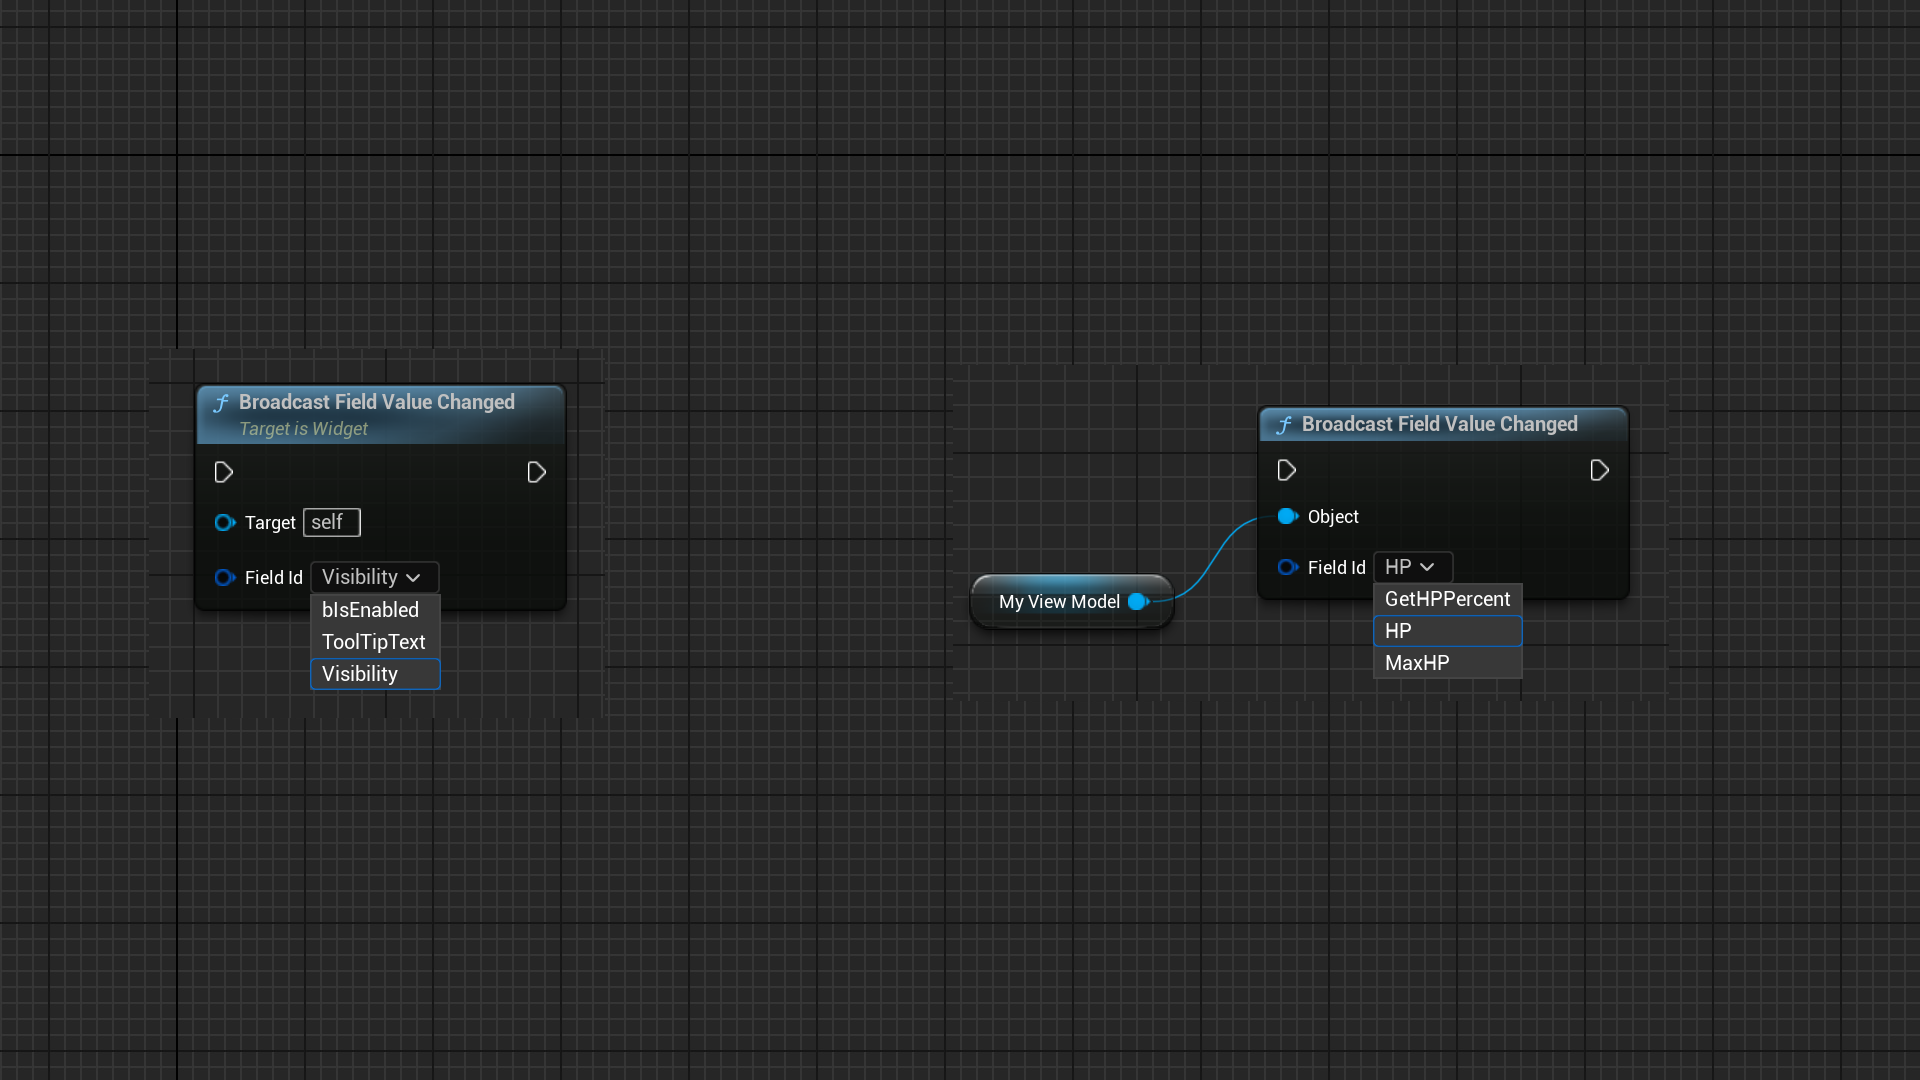Click input exec pin on right broadcast node
This screenshot has height=1080, width=1920.
pos(1286,470)
